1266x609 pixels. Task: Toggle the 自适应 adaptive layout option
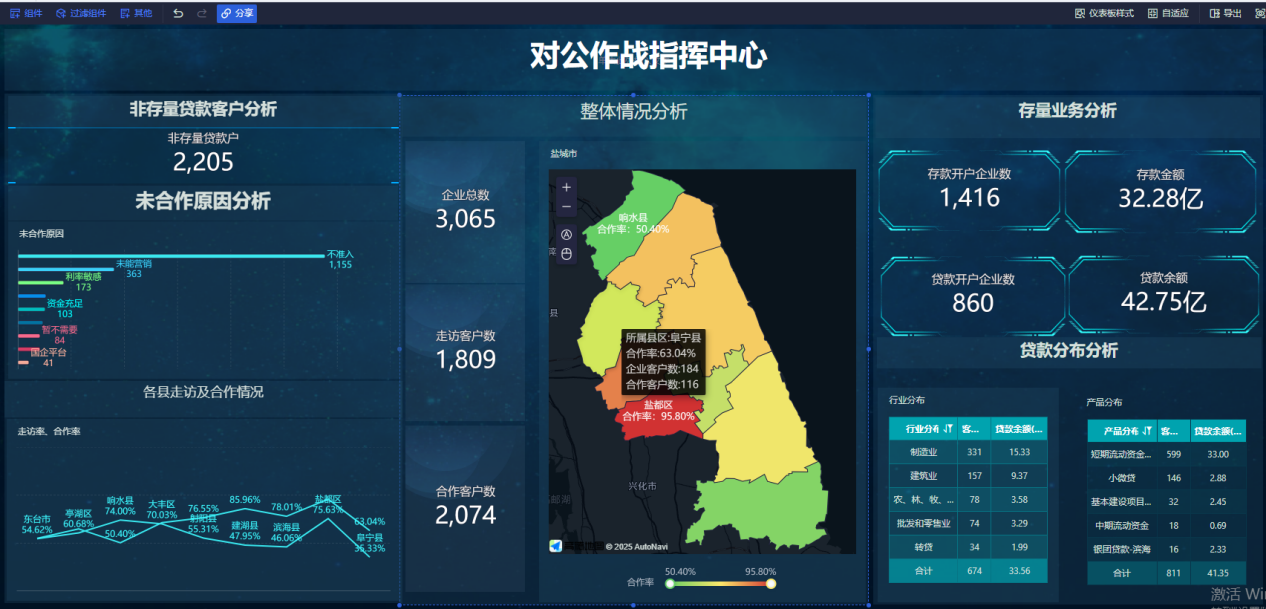(1168, 13)
